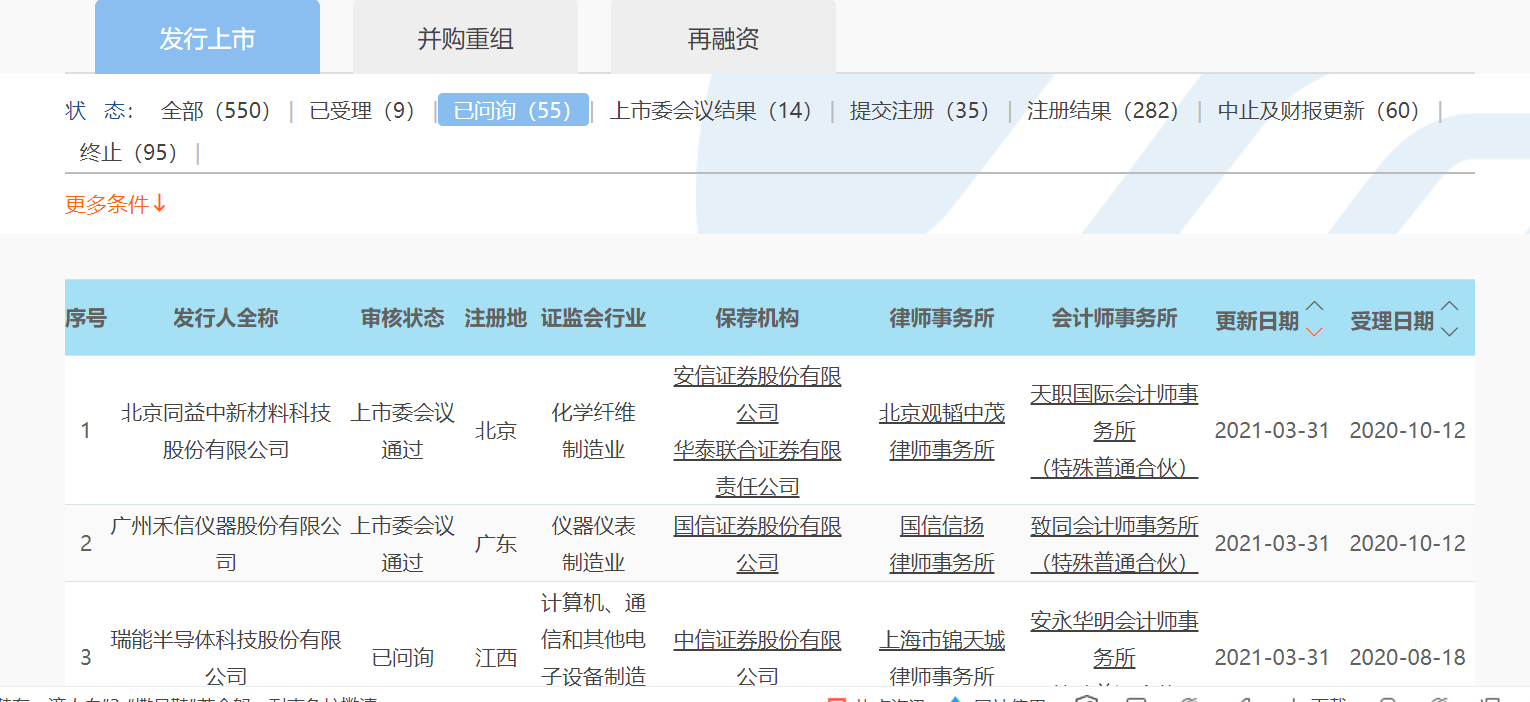
Task: Select row 1 update date 2021-03-31
Action: [x=1272, y=431]
